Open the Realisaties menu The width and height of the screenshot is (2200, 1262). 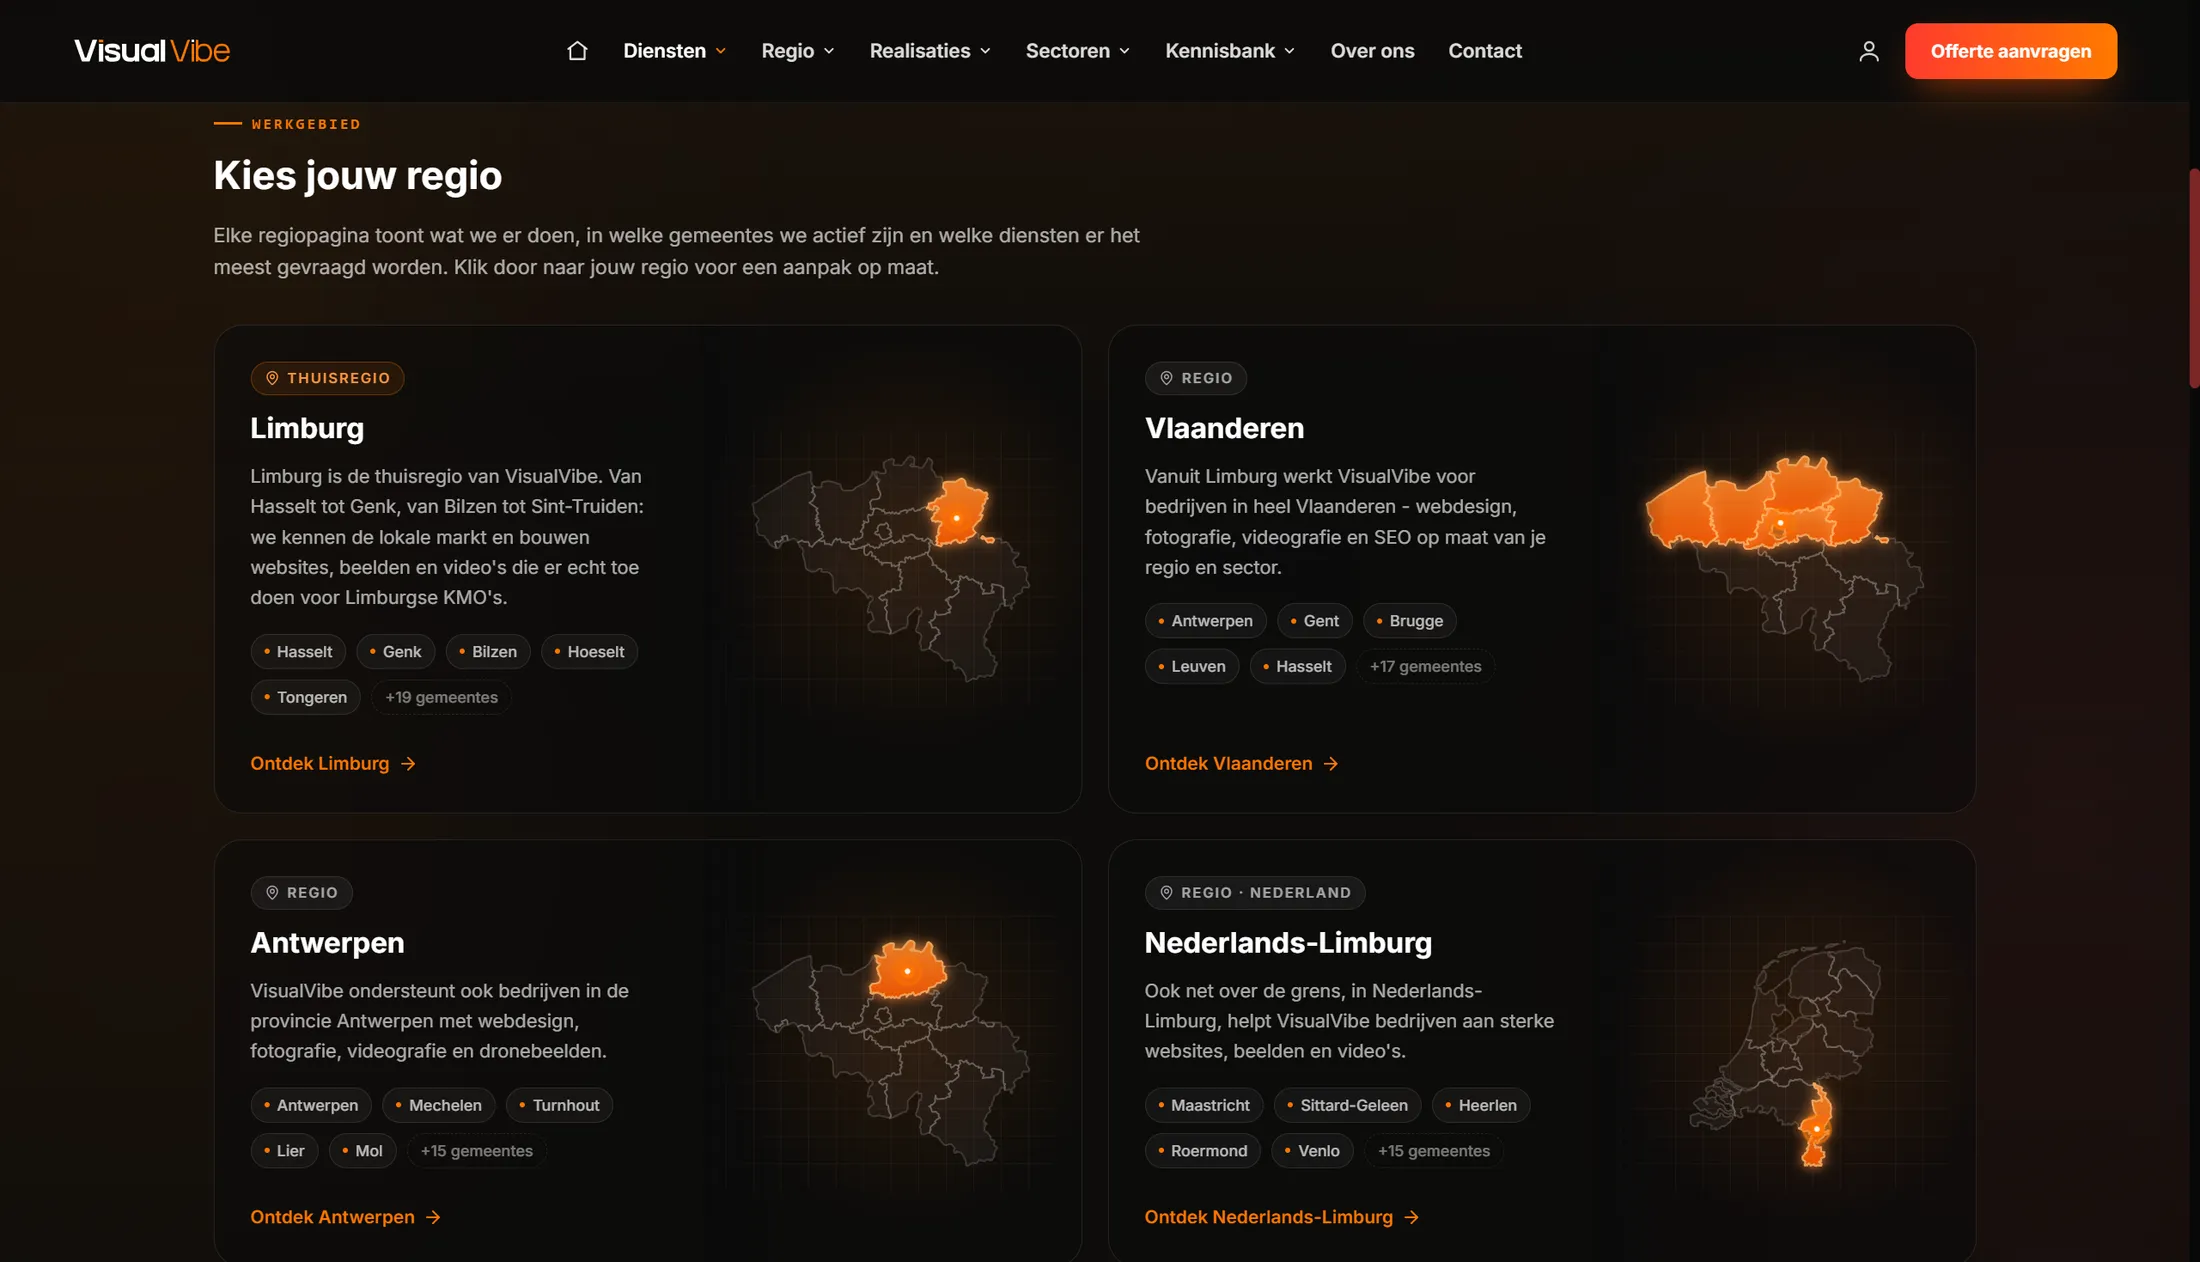tap(930, 51)
